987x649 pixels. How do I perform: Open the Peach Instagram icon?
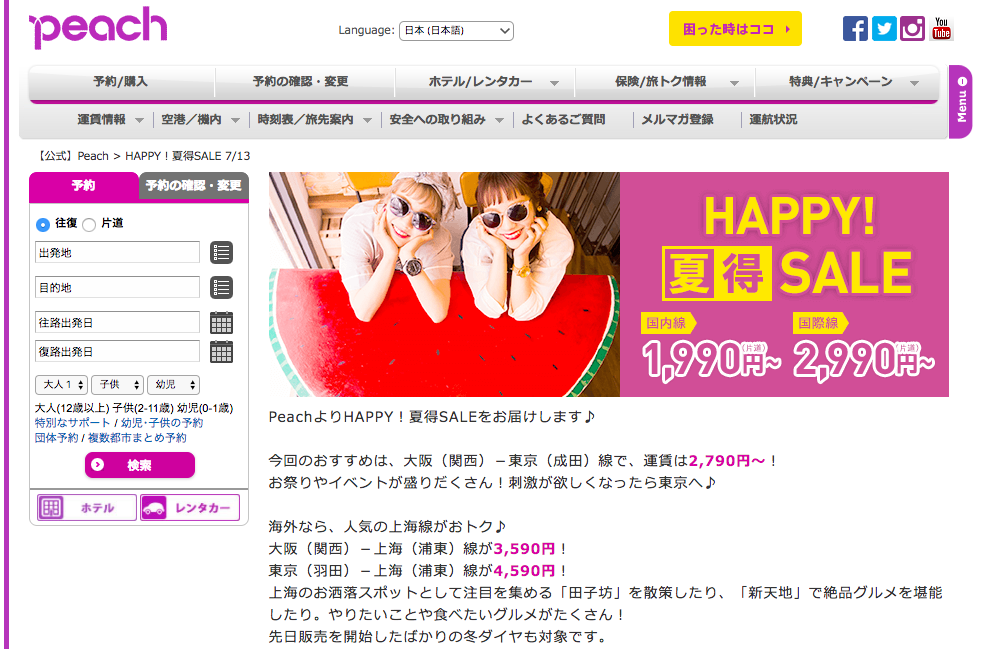[x=912, y=29]
